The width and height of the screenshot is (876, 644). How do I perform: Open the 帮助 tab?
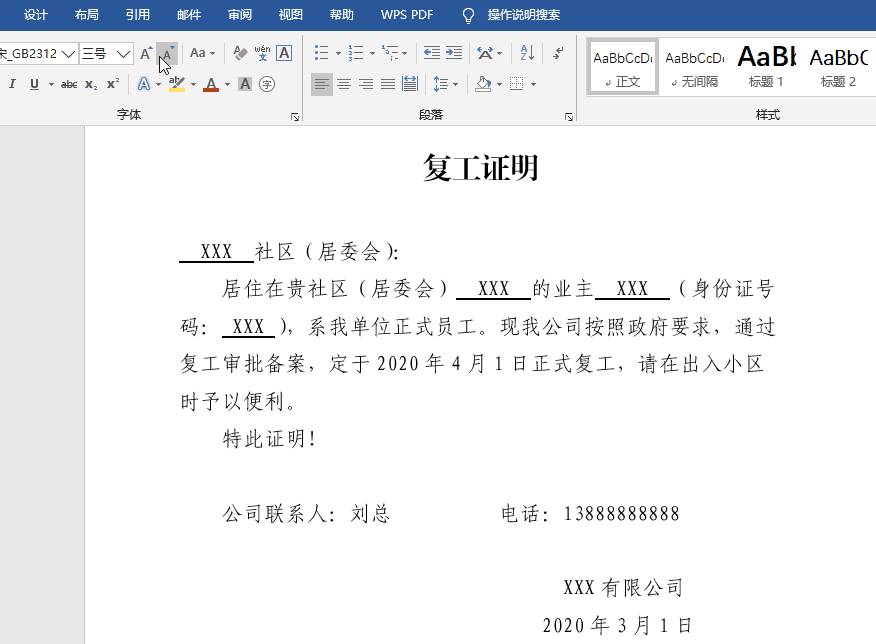(341, 15)
